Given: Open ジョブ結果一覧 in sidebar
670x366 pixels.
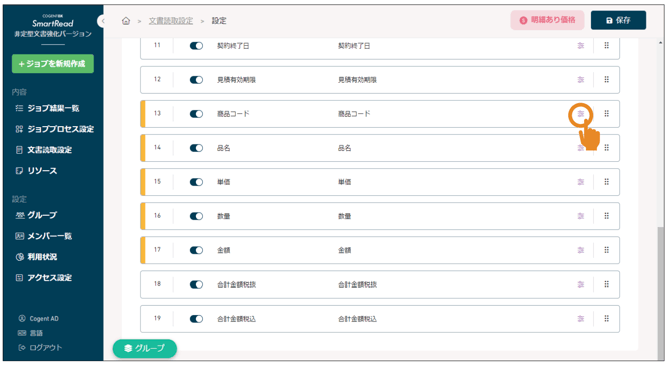Looking at the screenshot, I should click(47, 108).
